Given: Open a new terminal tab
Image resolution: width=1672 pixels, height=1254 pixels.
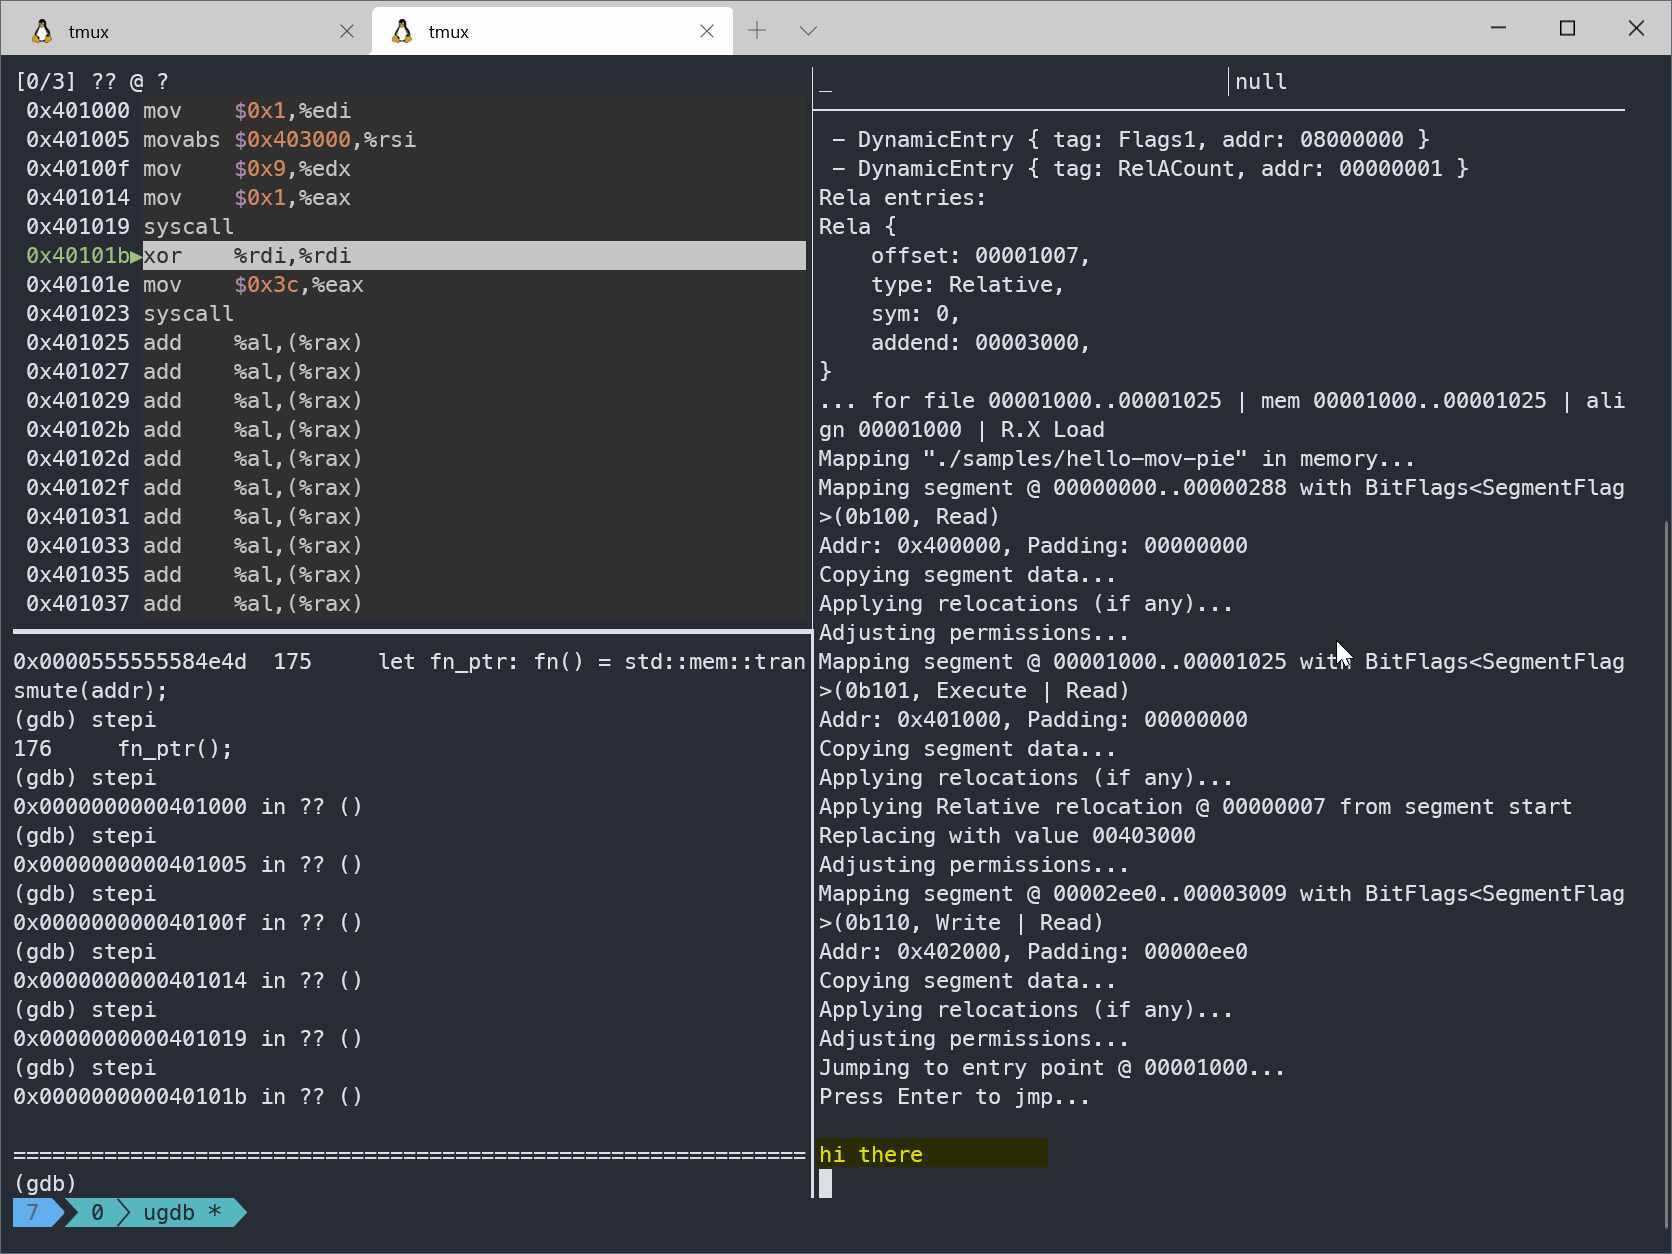Looking at the screenshot, I should tap(757, 30).
